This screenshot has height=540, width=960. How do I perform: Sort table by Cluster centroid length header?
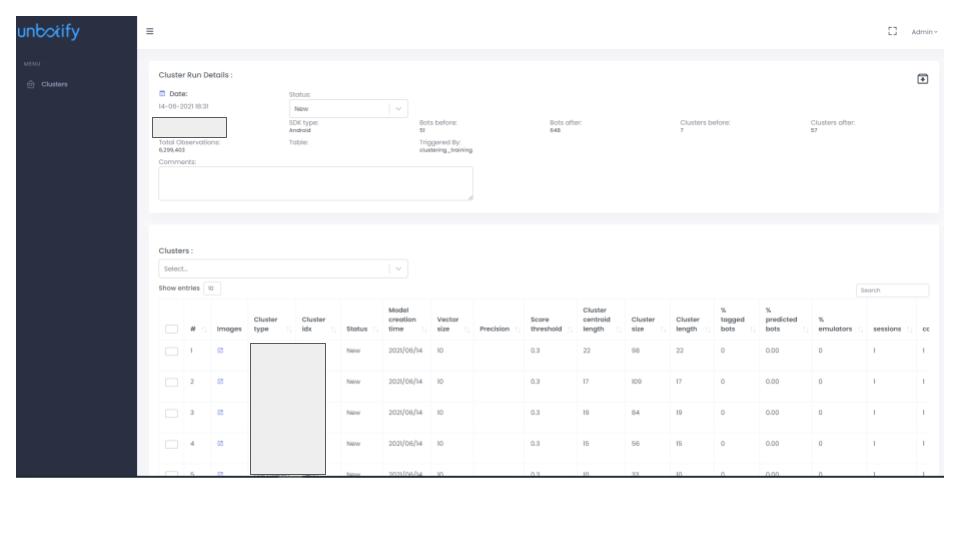click(596, 320)
